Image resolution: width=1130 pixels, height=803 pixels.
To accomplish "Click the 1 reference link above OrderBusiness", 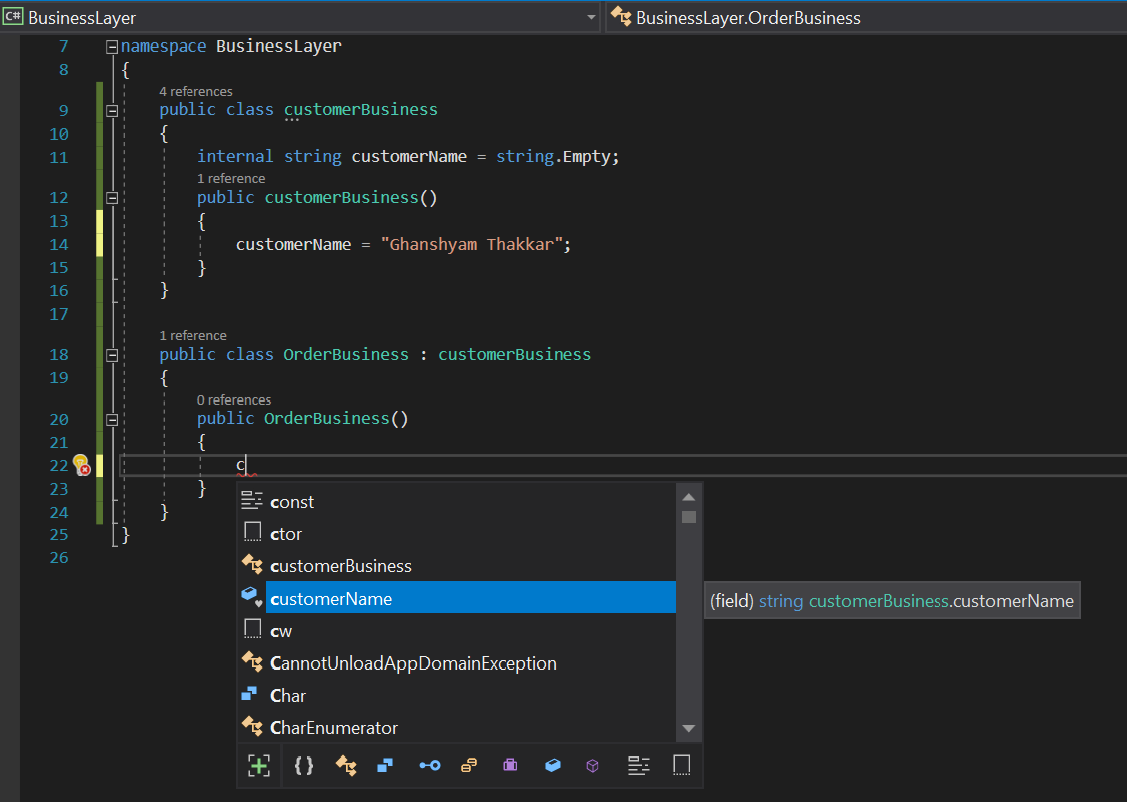I will (x=193, y=335).
